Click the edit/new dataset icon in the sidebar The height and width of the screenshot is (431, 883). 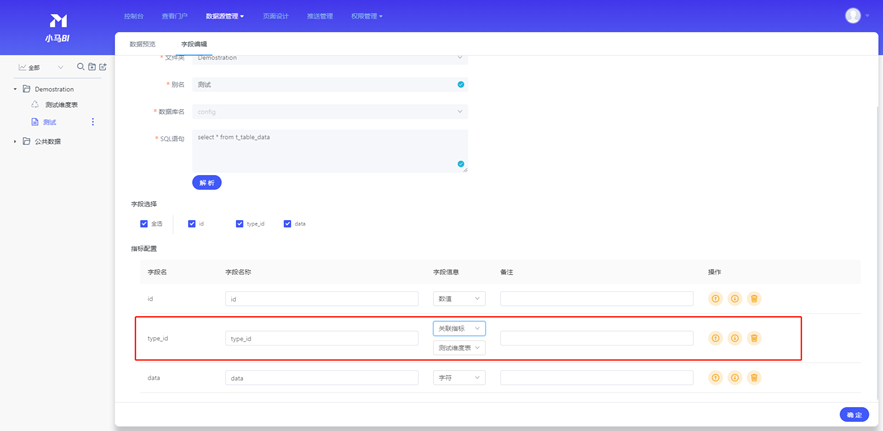tap(103, 67)
